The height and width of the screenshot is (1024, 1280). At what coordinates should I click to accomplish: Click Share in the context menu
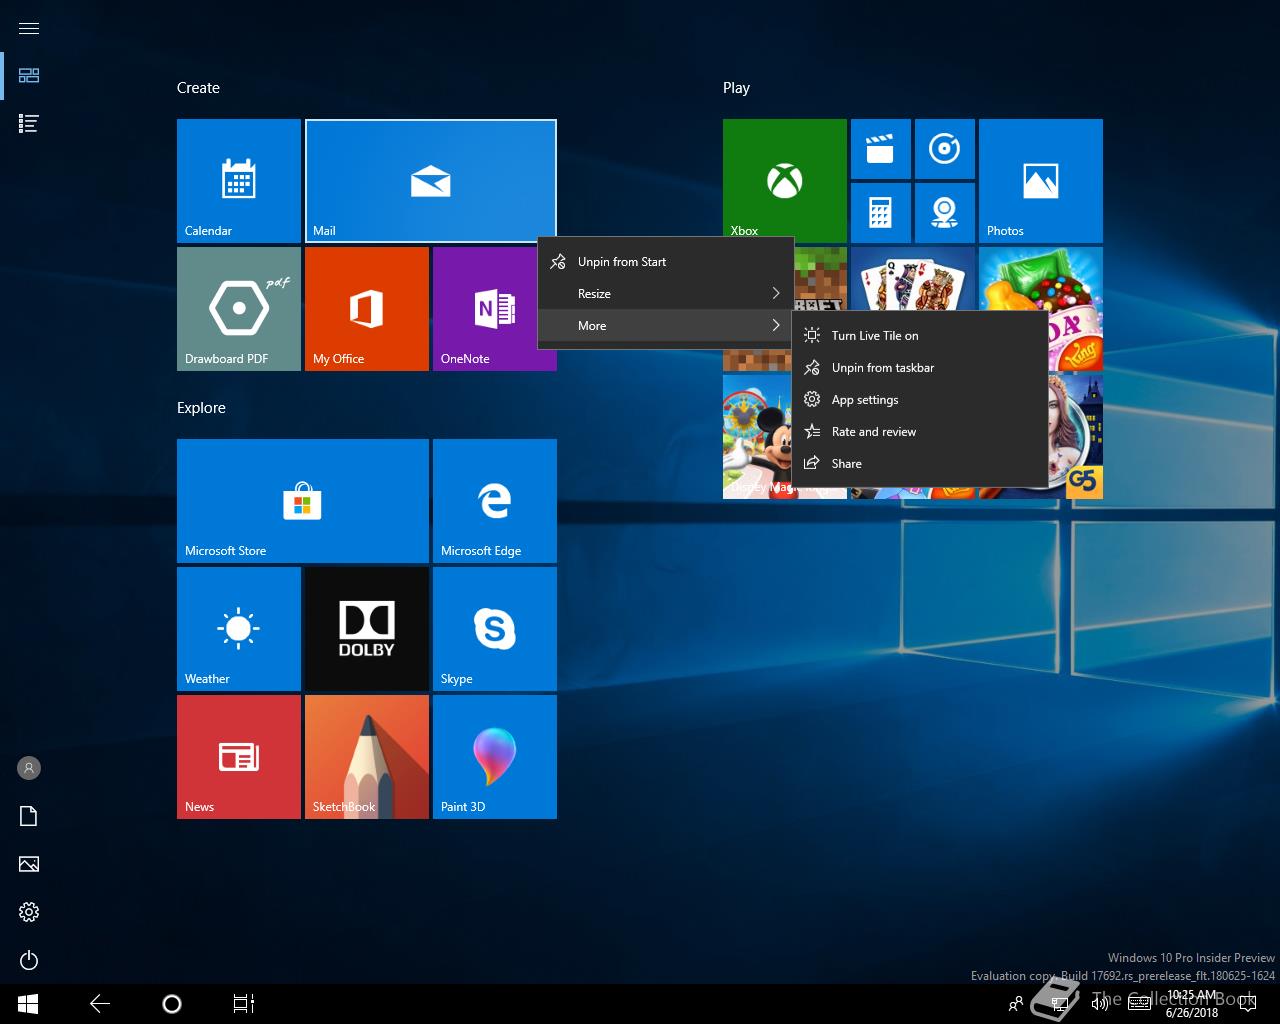coord(920,464)
